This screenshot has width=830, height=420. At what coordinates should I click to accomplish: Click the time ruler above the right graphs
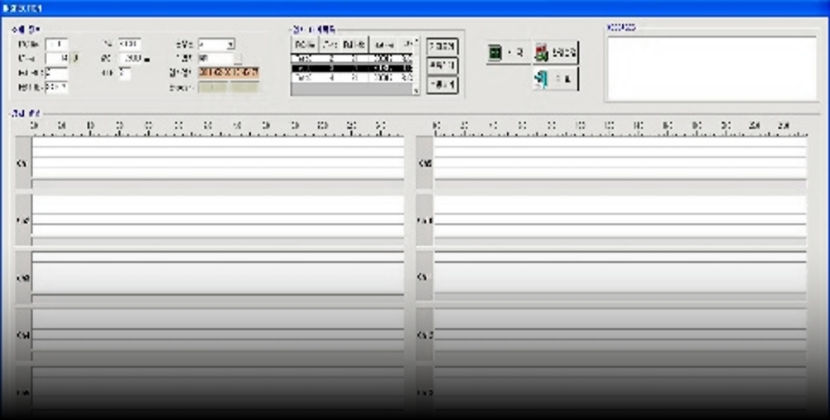coord(620,129)
